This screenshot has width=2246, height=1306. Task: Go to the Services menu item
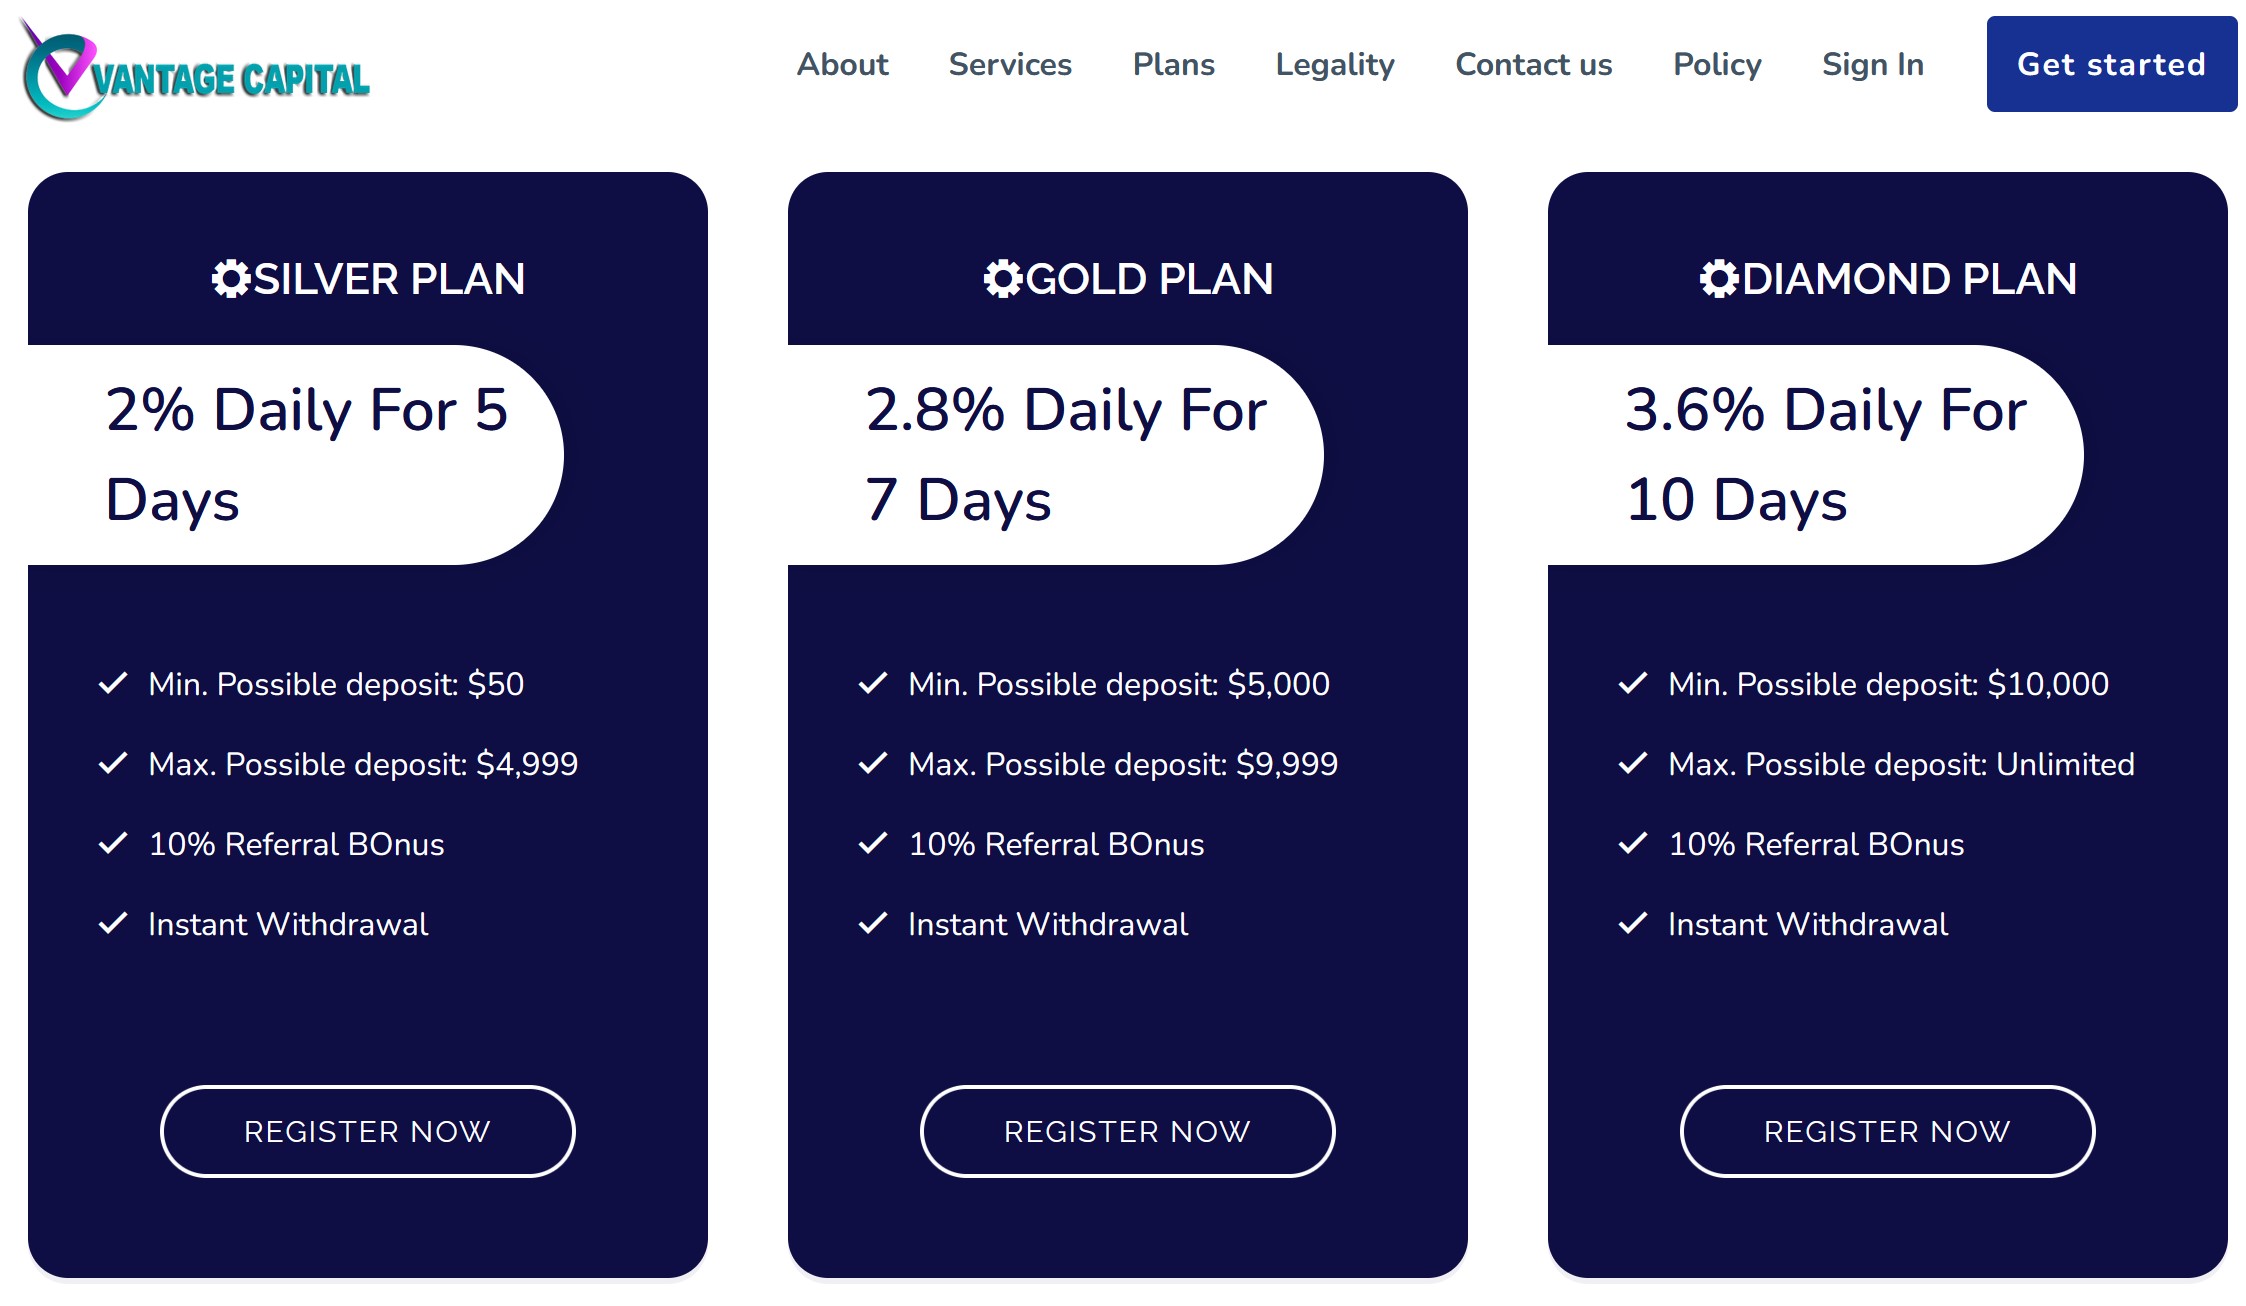pos(1010,65)
